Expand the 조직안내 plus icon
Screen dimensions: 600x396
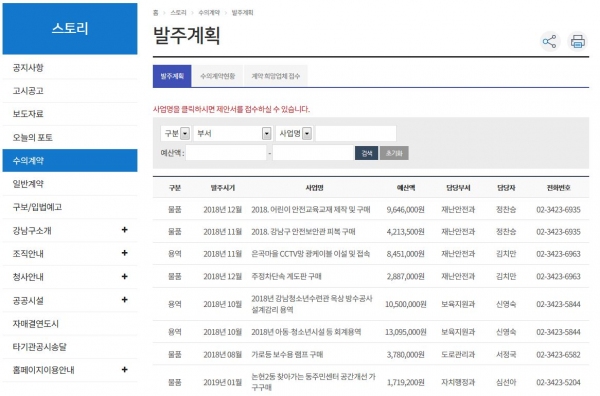124,253
